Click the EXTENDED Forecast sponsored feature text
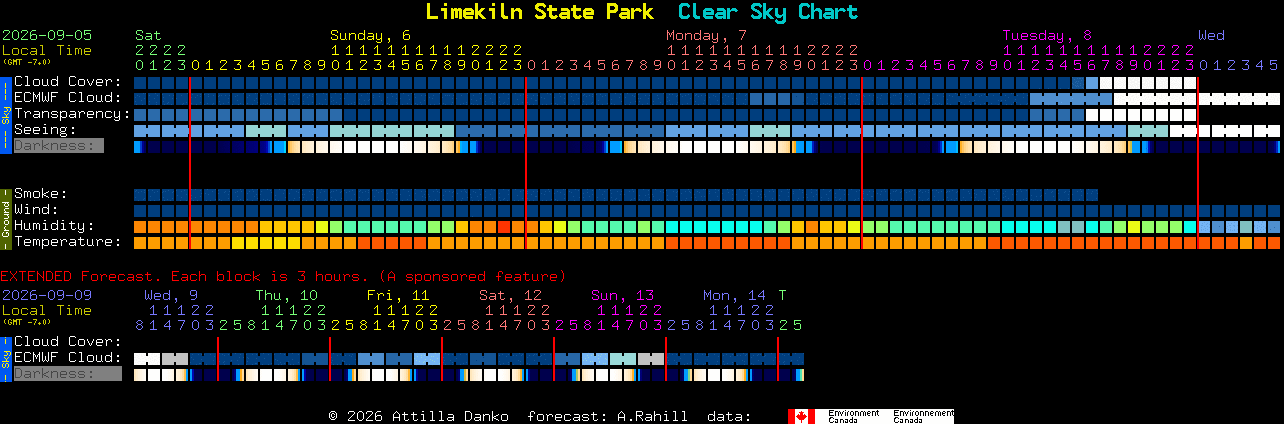 [283, 276]
